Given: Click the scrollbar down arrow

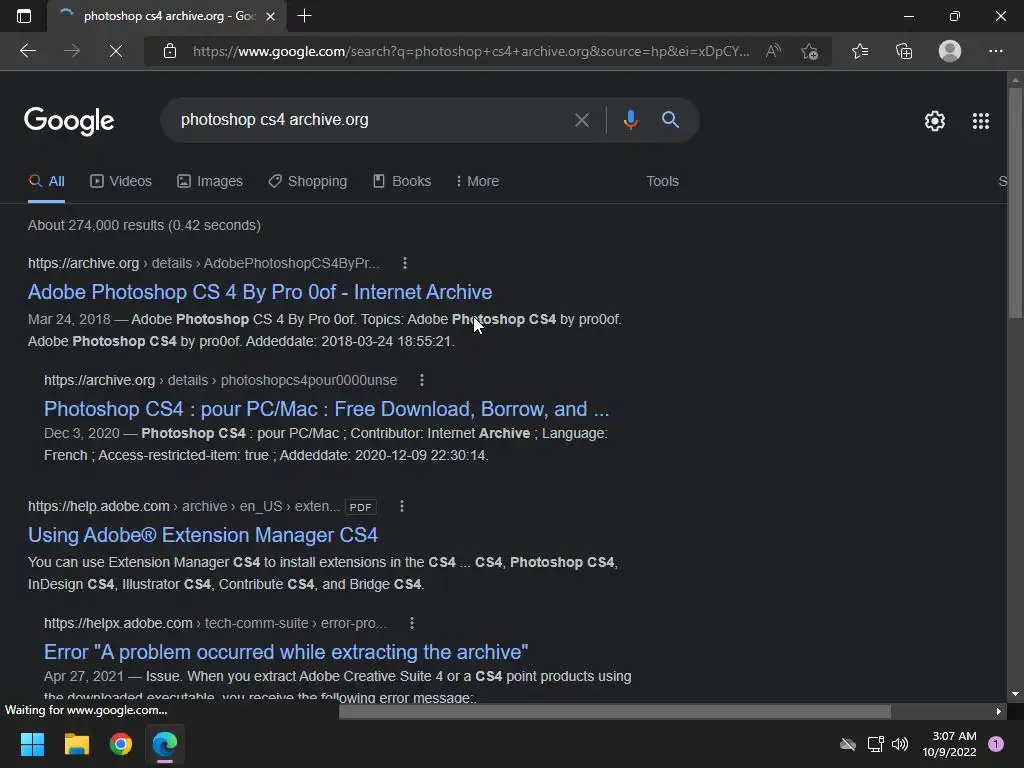Looking at the screenshot, I should (1015, 694).
